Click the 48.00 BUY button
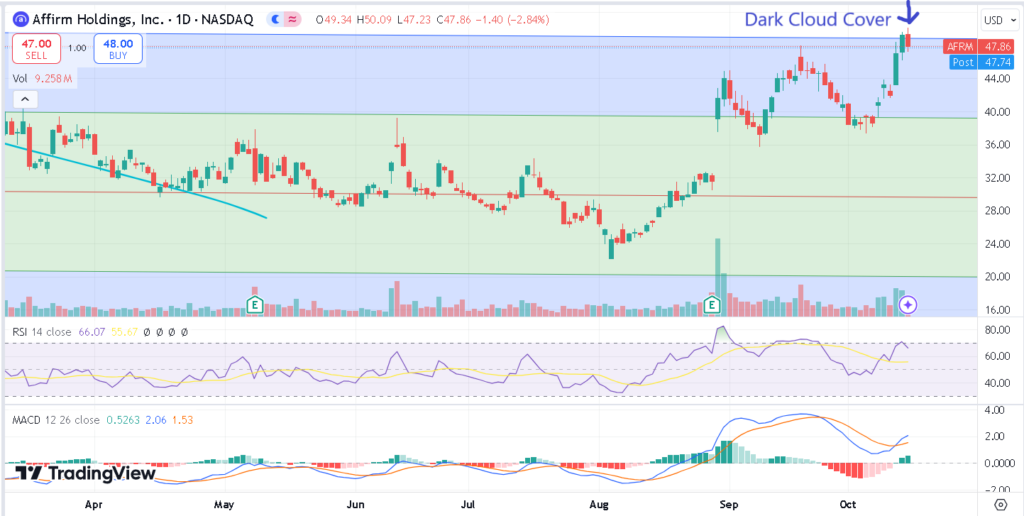1024x516 pixels. pos(118,49)
